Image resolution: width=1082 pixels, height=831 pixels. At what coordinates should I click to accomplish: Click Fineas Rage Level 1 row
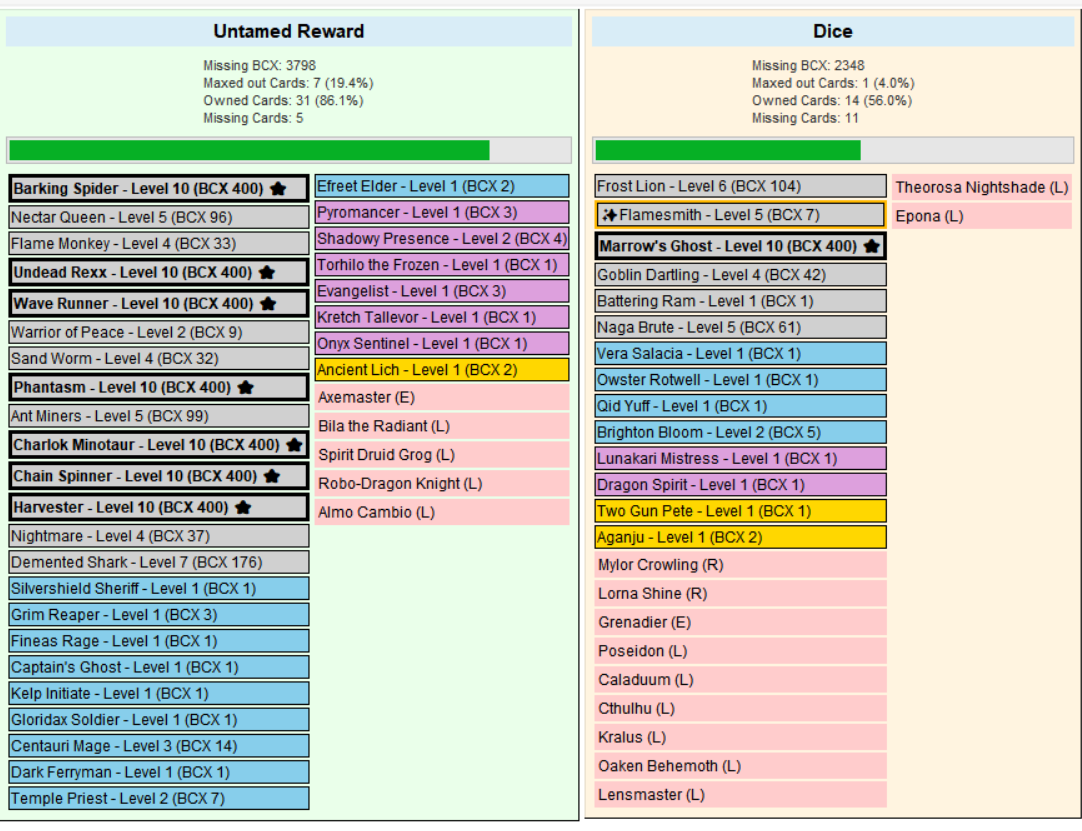tap(159, 641)
